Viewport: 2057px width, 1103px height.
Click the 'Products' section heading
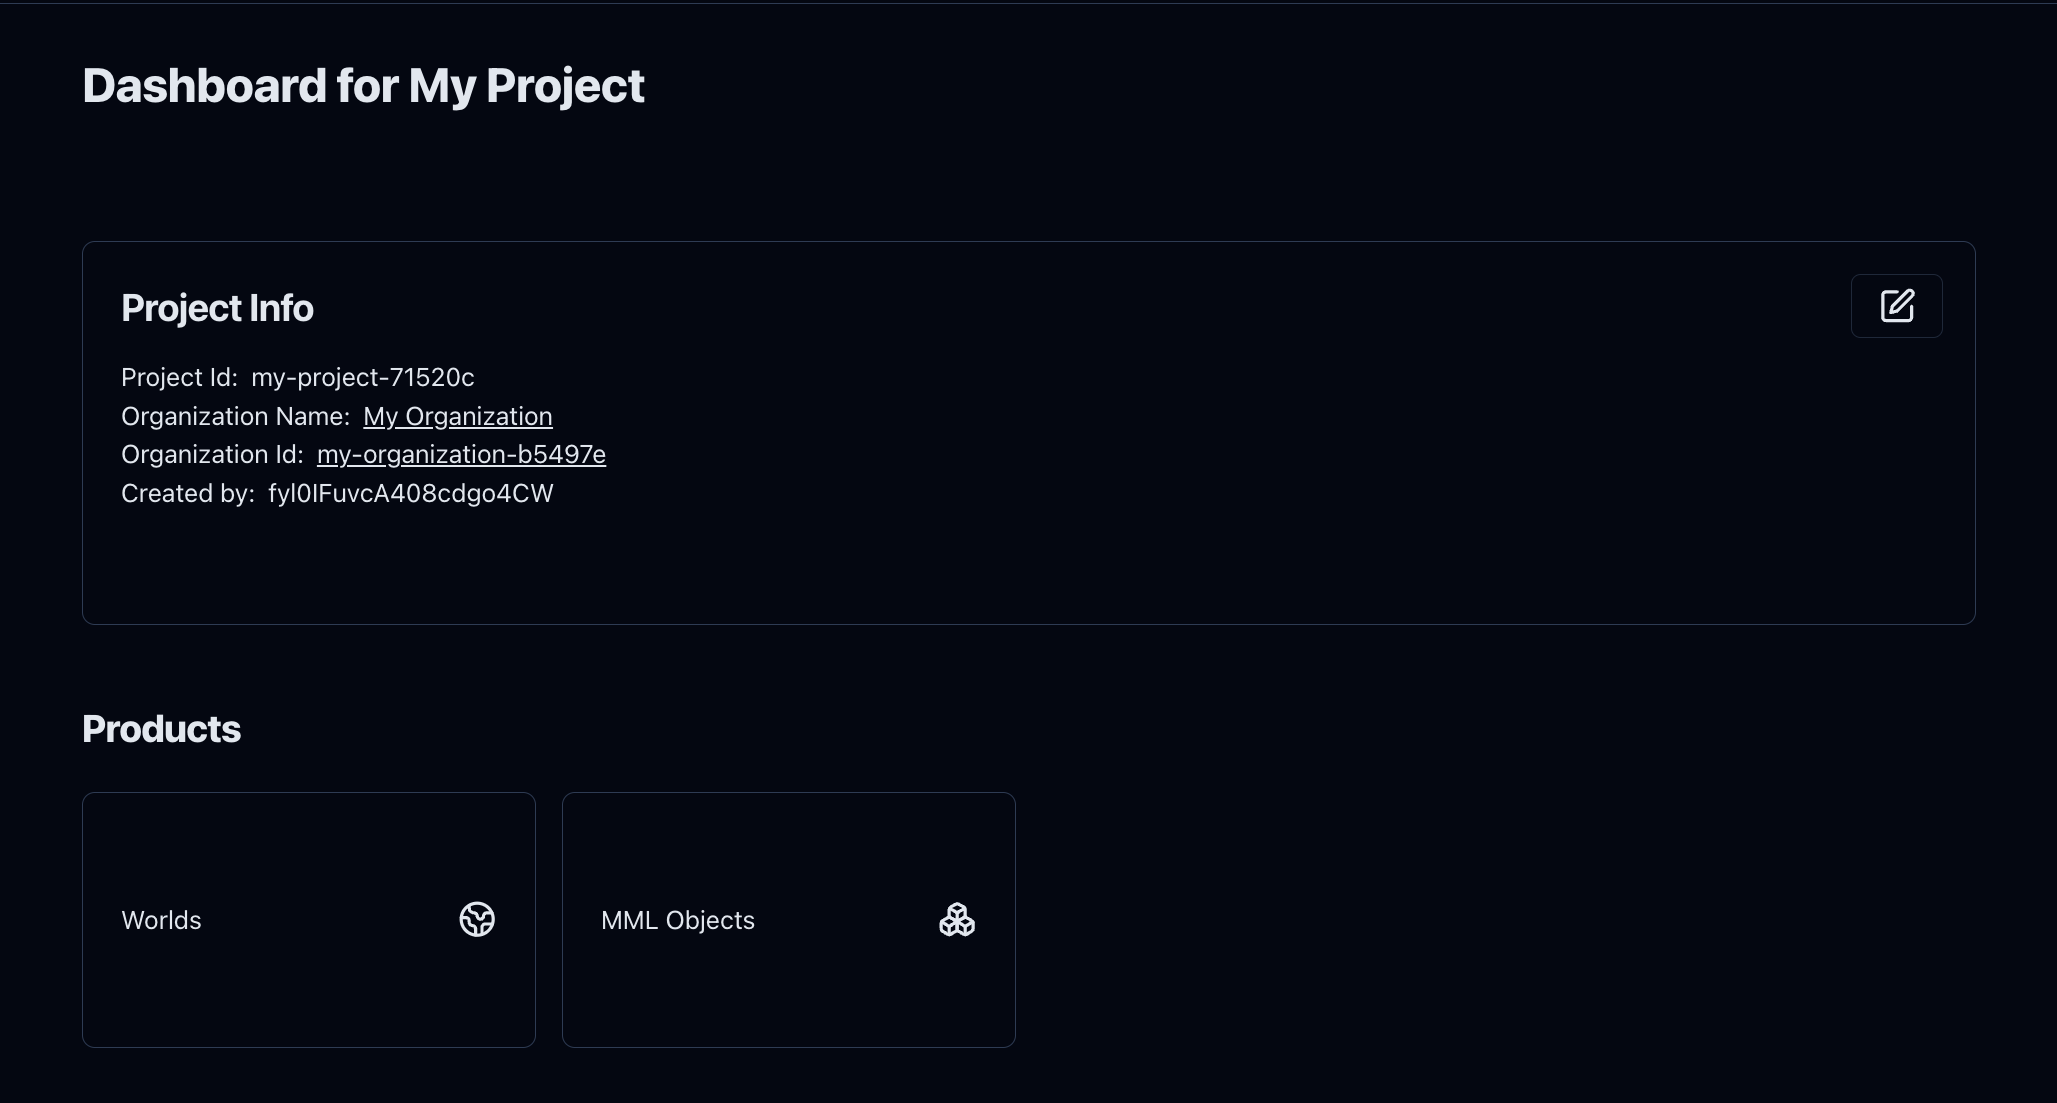pyautogui.click(x=161, y=729)
